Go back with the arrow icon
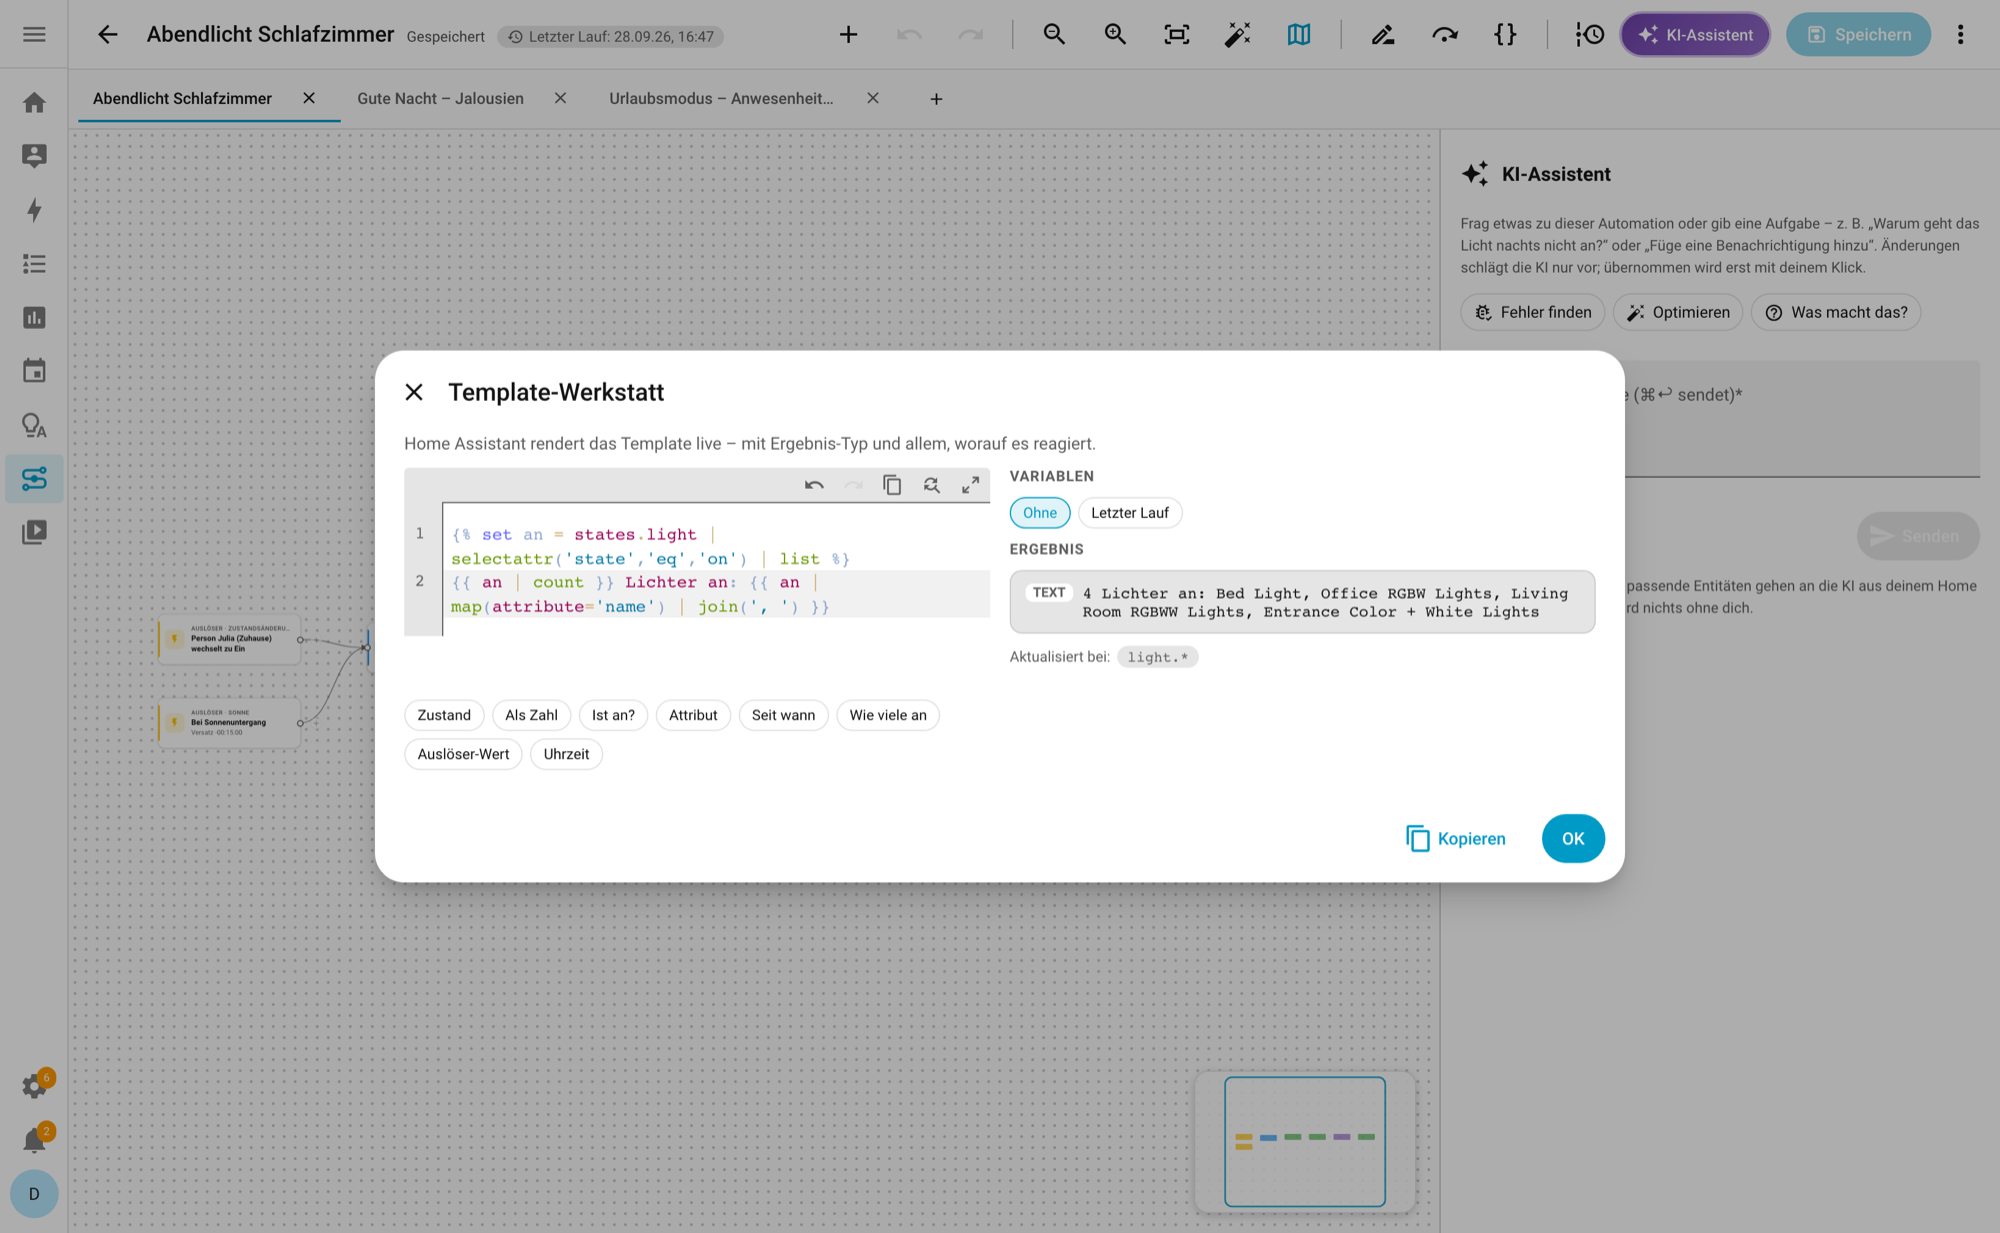This screenshot has height=1233, width=2000. tap(107, 34)
